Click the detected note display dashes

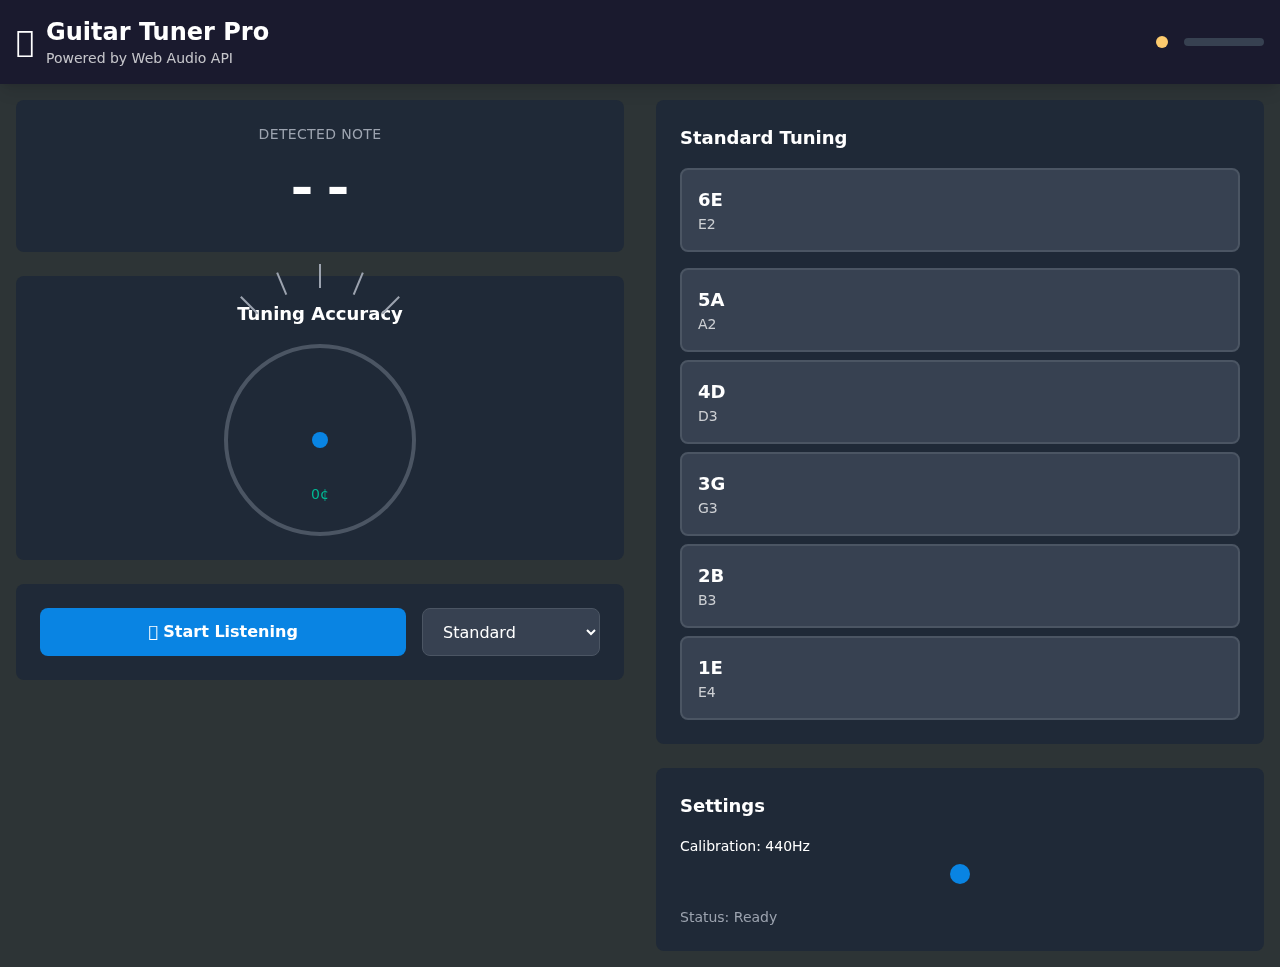click(320, 190)
